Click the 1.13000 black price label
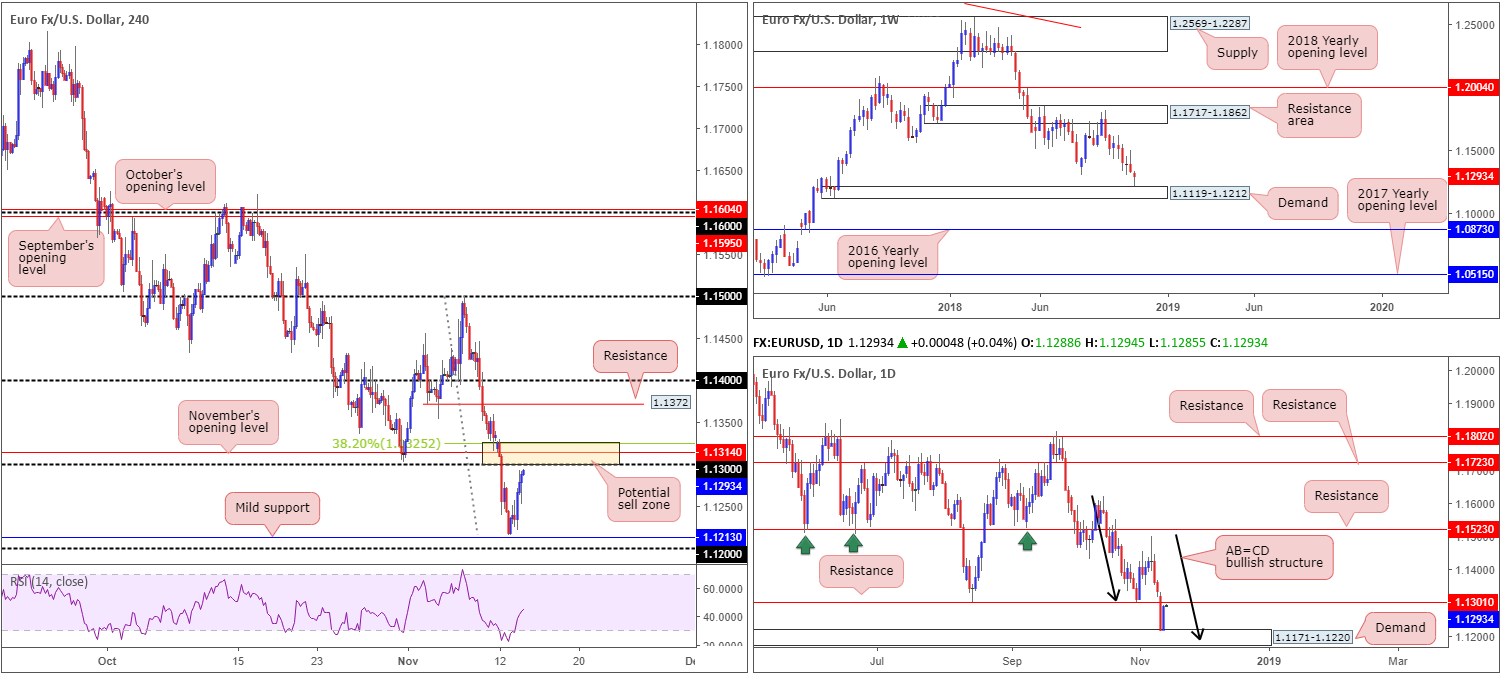 click(723, 469)
